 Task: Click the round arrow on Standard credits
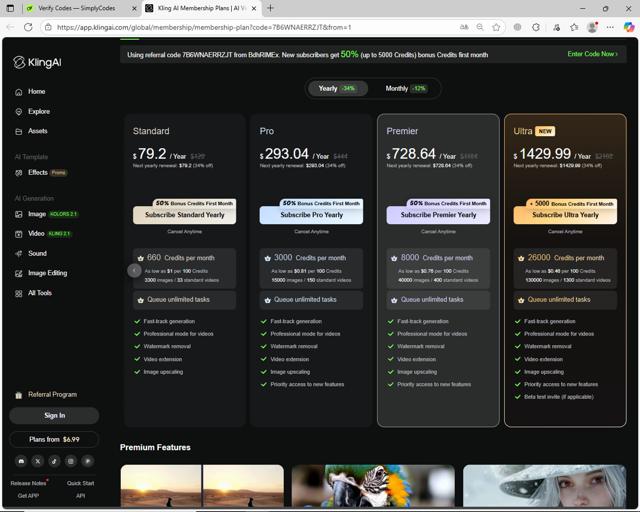134,270
